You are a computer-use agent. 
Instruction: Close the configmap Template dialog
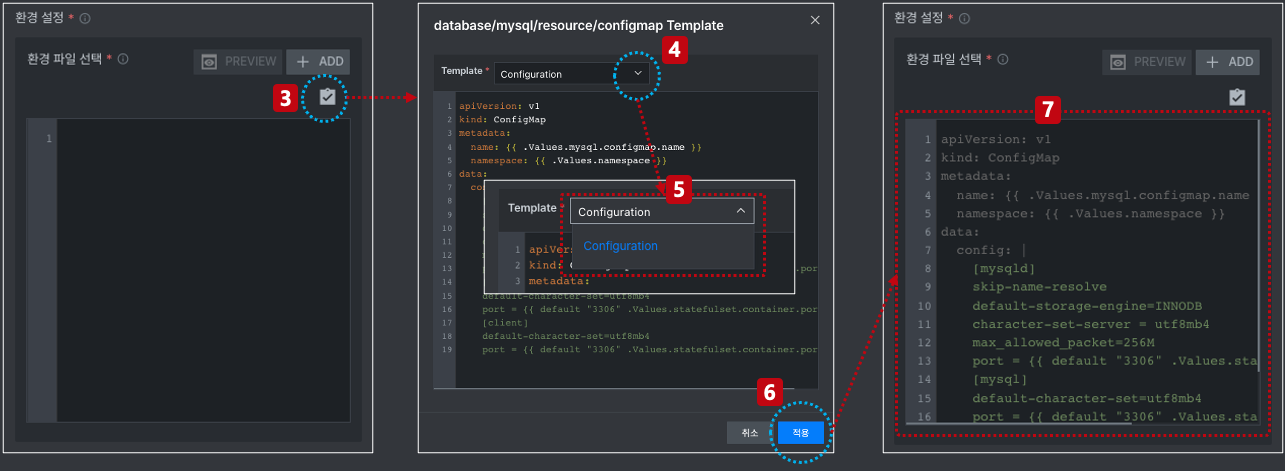click(815, 20)
